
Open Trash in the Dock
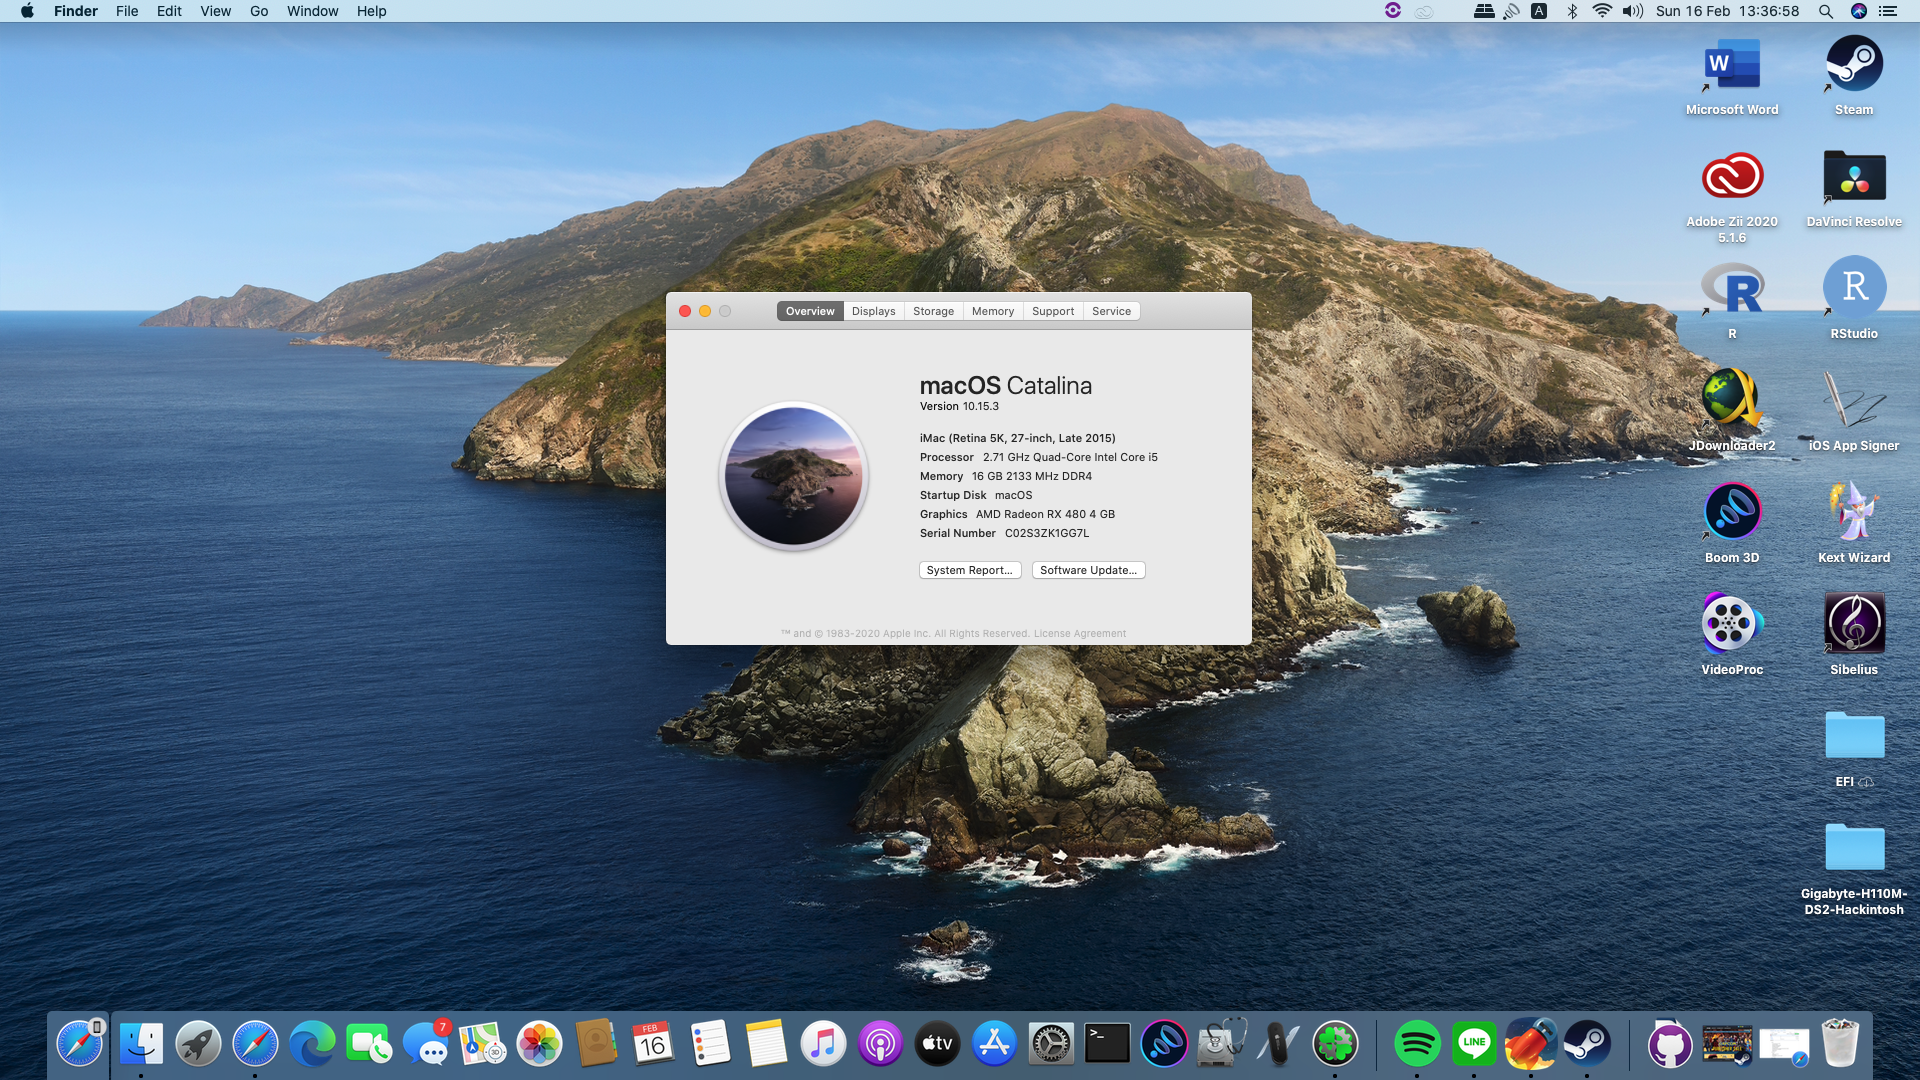pos(1840,1044)
